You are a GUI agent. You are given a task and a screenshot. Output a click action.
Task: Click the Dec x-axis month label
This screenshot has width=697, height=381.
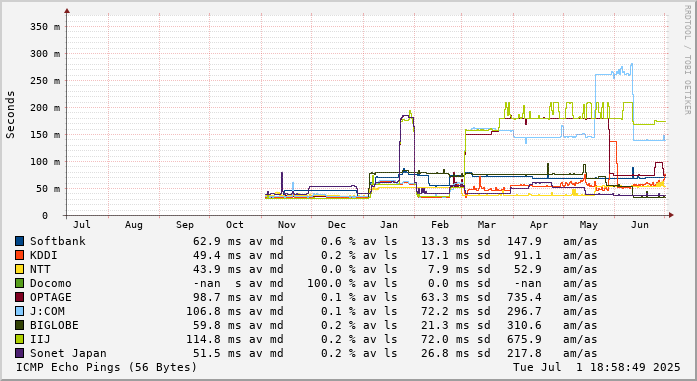point(337,225)
